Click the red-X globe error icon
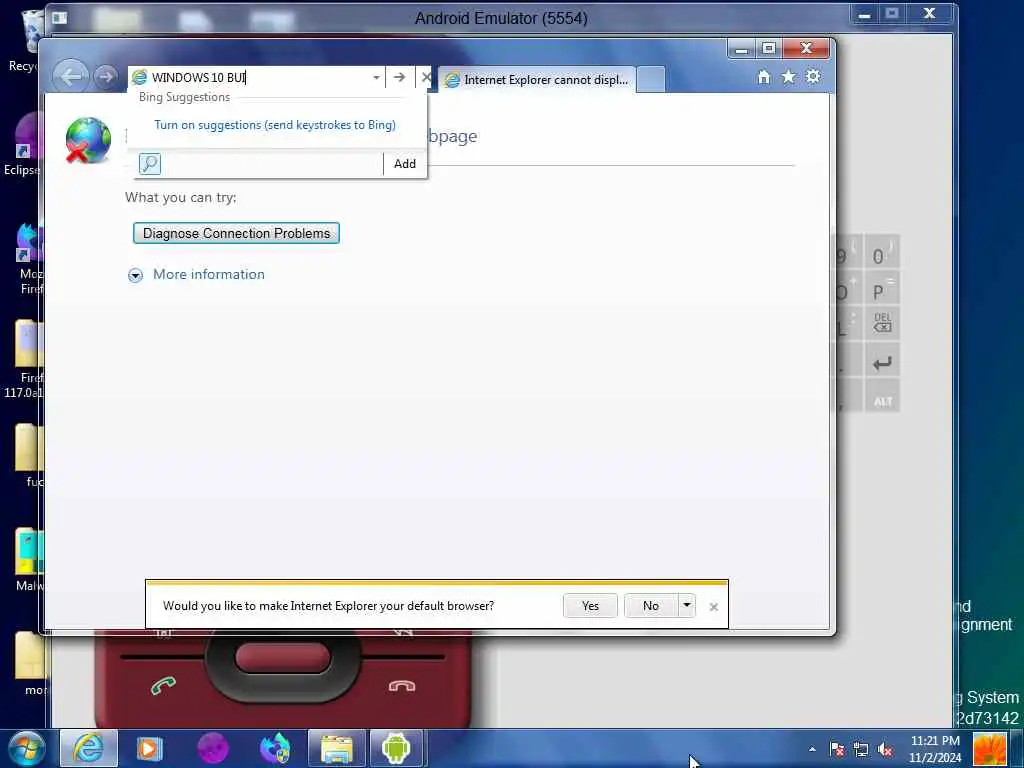 88,140
